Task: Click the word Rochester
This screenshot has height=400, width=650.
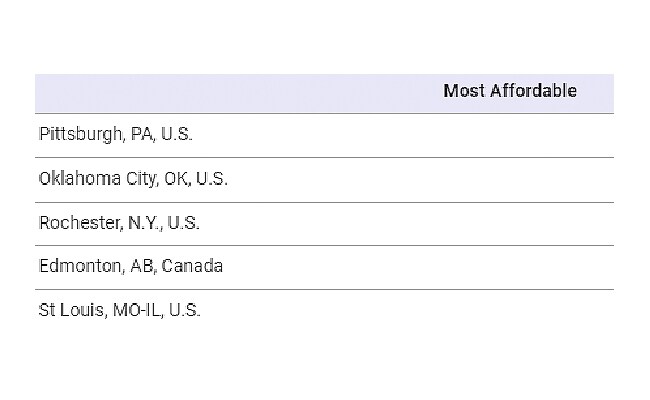Action: click(x=81, y=223)
